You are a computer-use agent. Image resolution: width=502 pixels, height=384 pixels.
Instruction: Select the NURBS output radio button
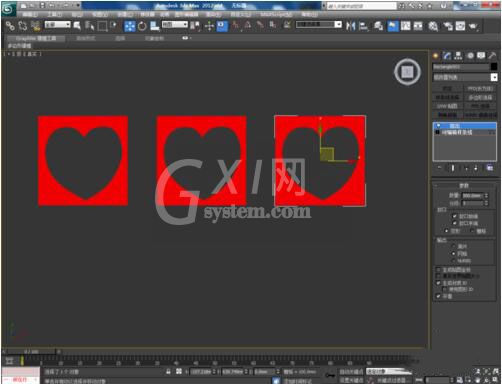tap(453, 260)
